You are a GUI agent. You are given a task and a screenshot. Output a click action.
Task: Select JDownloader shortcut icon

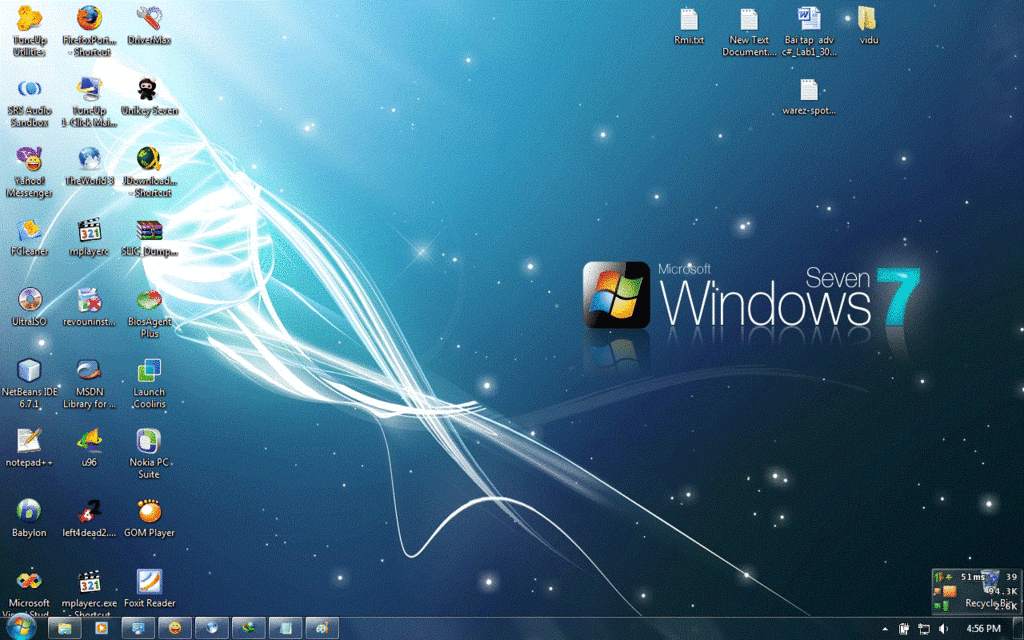[149, 170]
